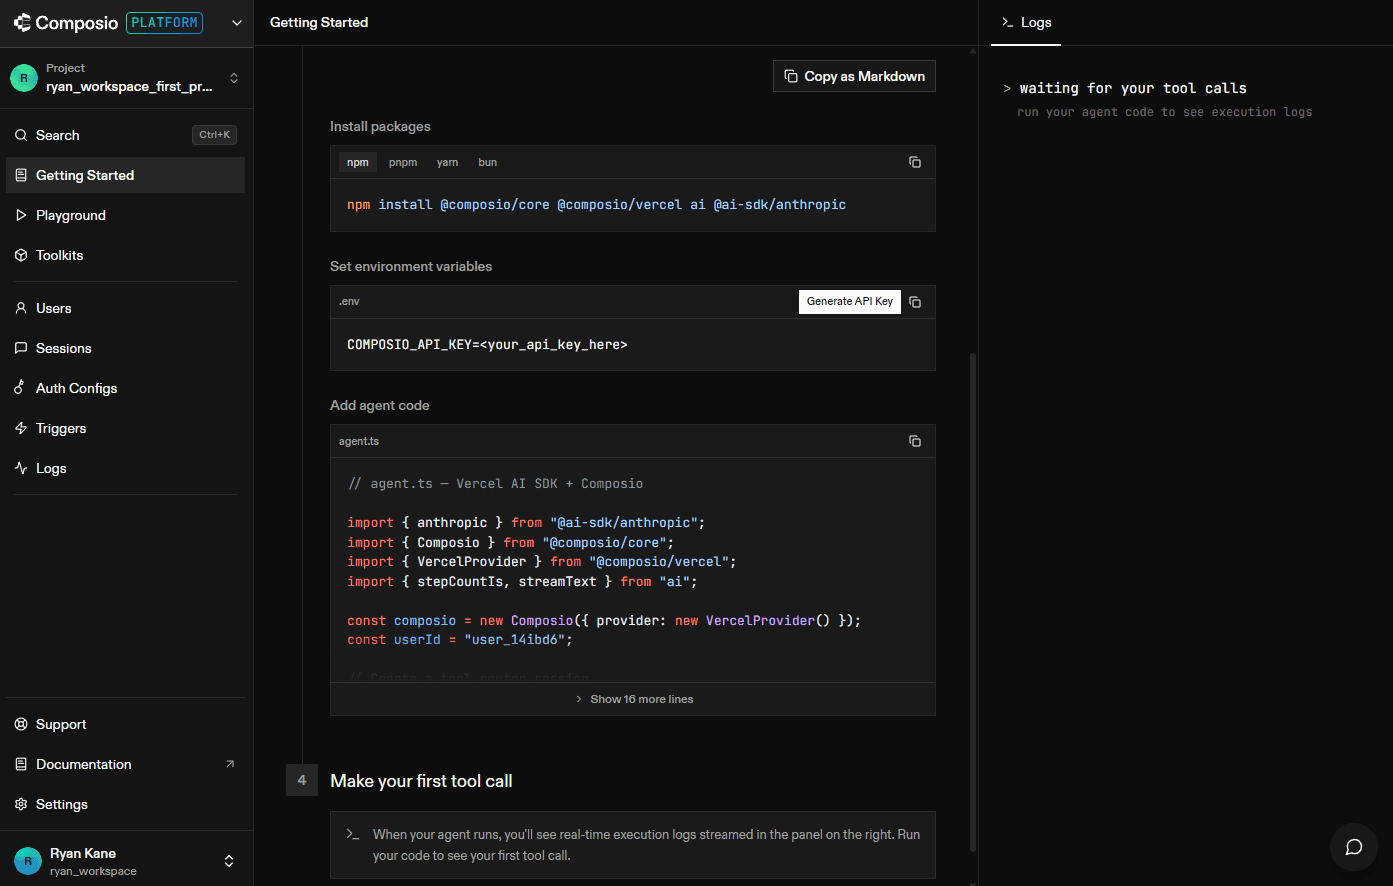Select the Logs panel tab

click(1026, 22)
